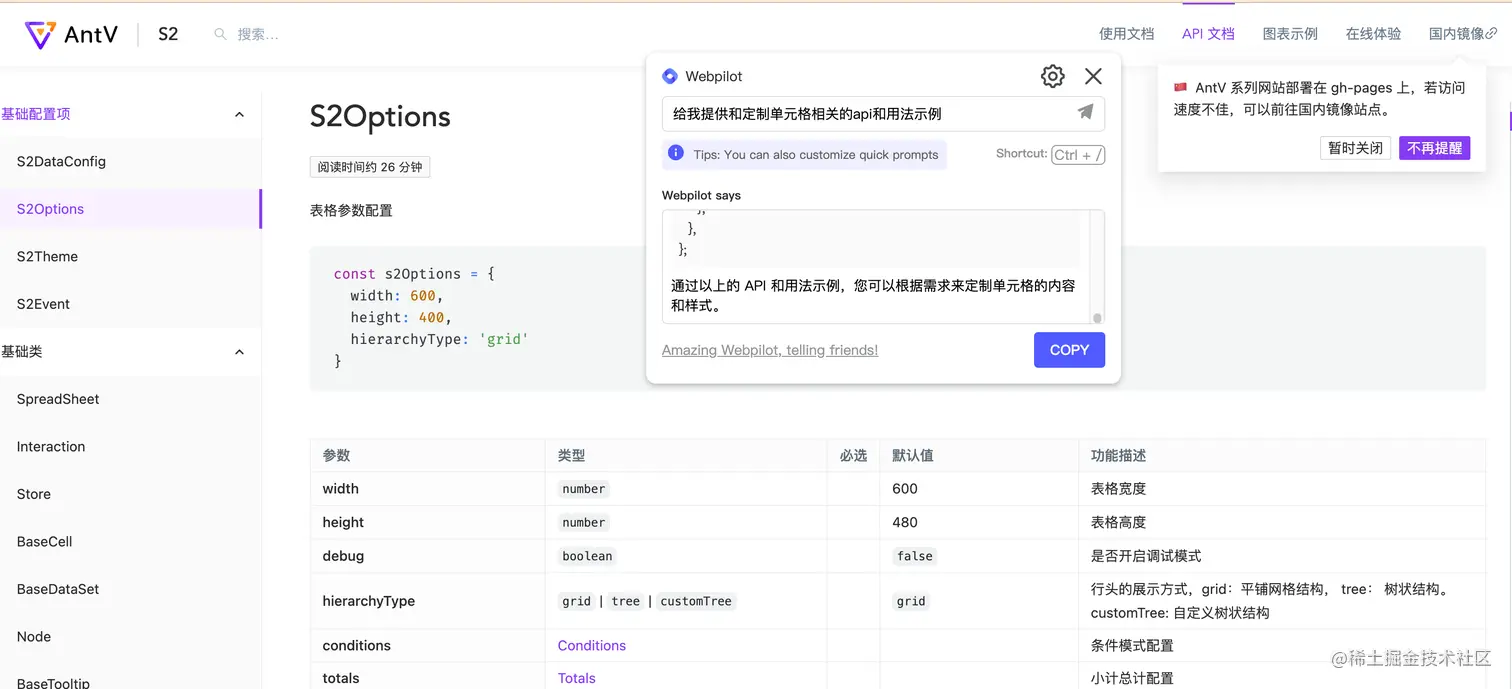Click the width parameter cell
Image resolution: width=1512 pixels, height=689 pixels.
click(x=427, y=489)
